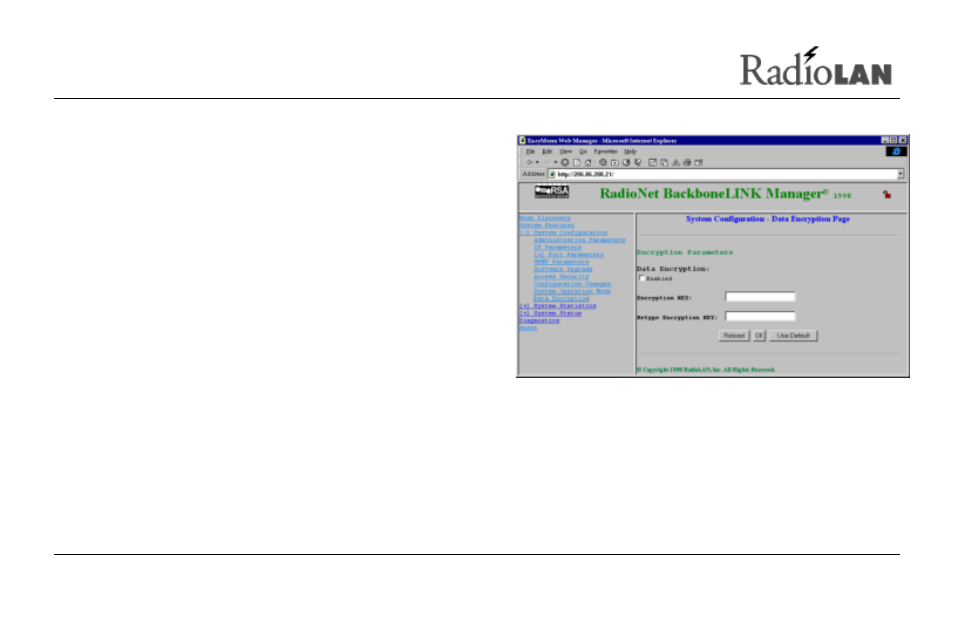Open the Node Discovery link
Viewport: 954px width, 618px height.
[x=545, y=218]
